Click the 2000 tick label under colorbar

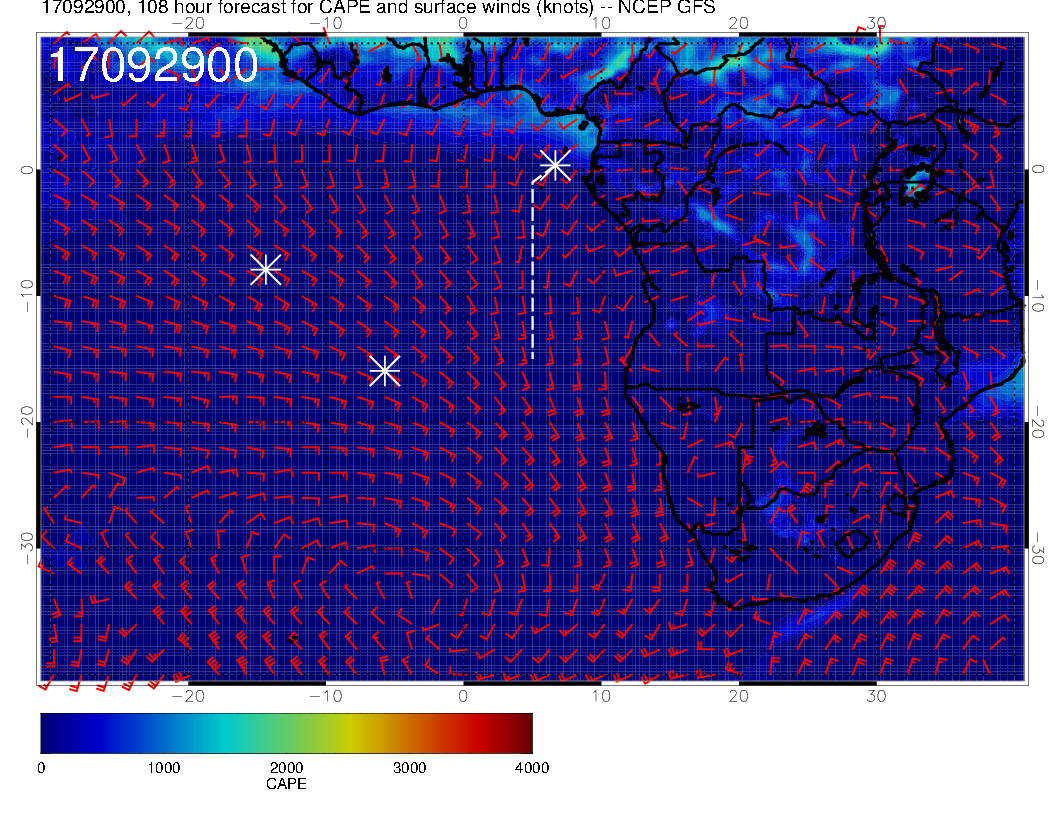point(286,768)
